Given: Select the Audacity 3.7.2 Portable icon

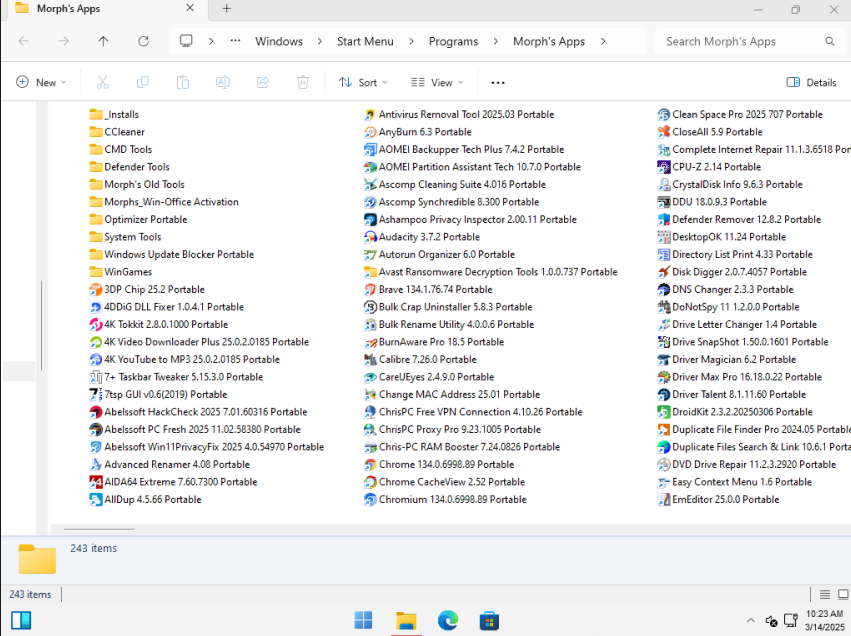Looking at the screenshot, I should [x=370, y=237].
